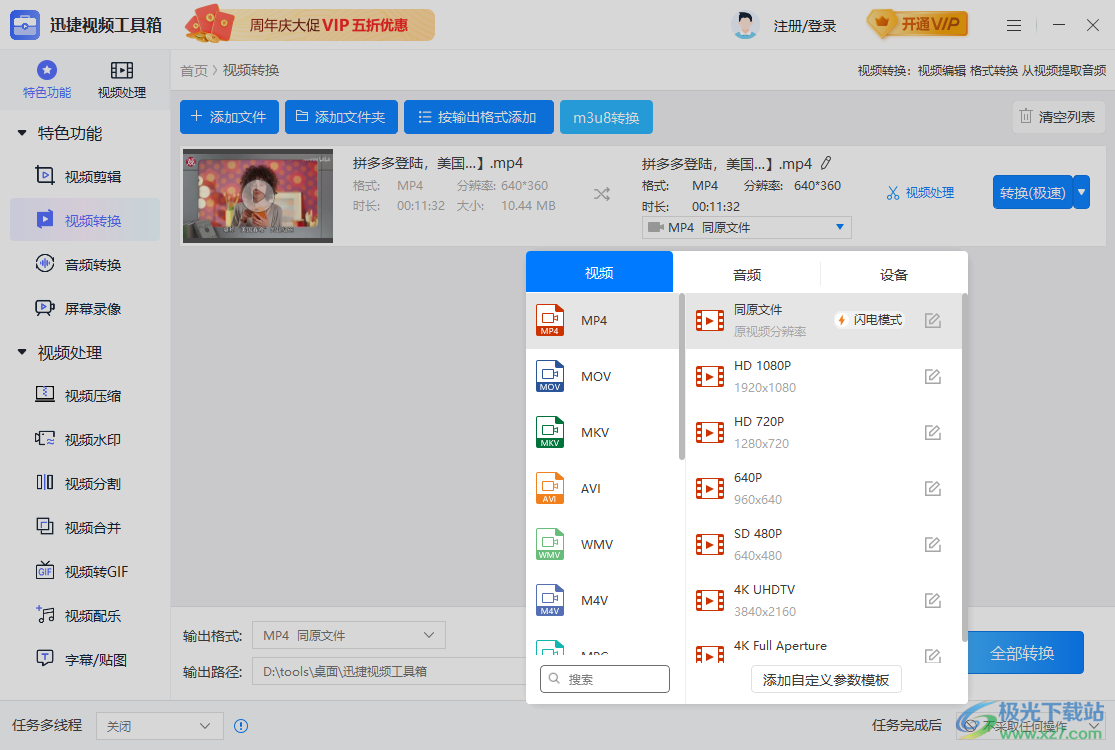The image size is (1115, 750).
Task: Expand the 输出格式 dropdown at bottom
Action: click(348, 635)
